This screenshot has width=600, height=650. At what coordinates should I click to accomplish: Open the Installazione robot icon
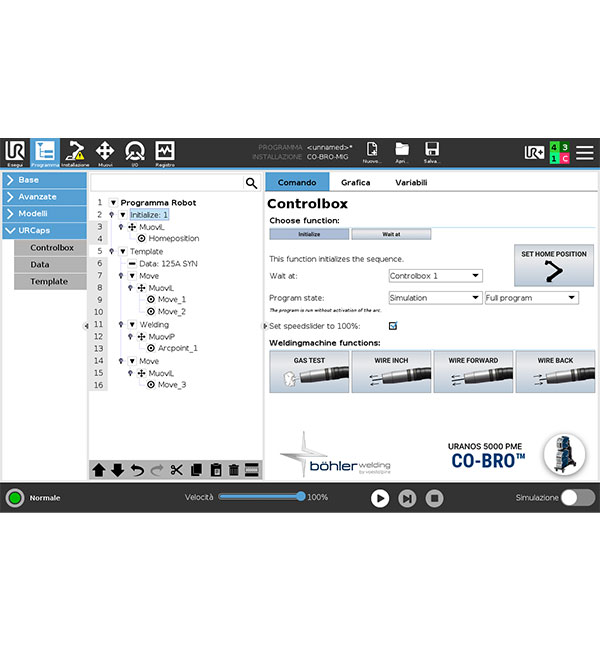(75, 153)
